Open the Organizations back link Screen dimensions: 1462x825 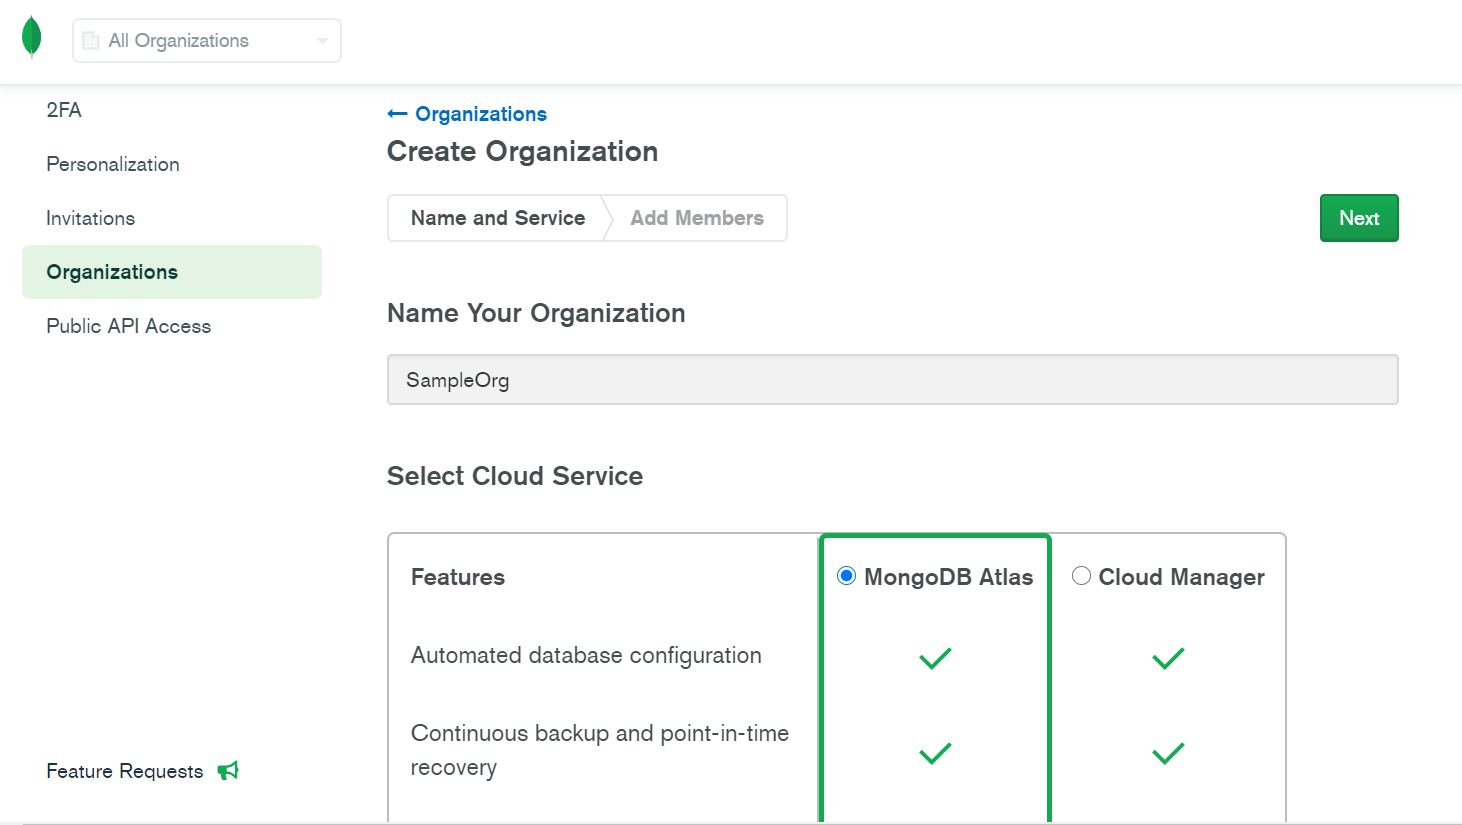(481, 113)
